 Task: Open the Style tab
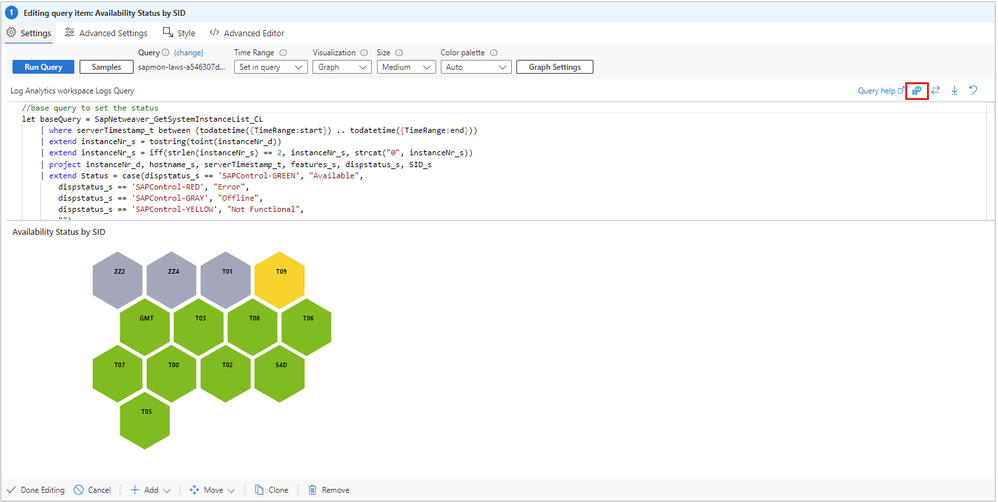coord(179,33)
